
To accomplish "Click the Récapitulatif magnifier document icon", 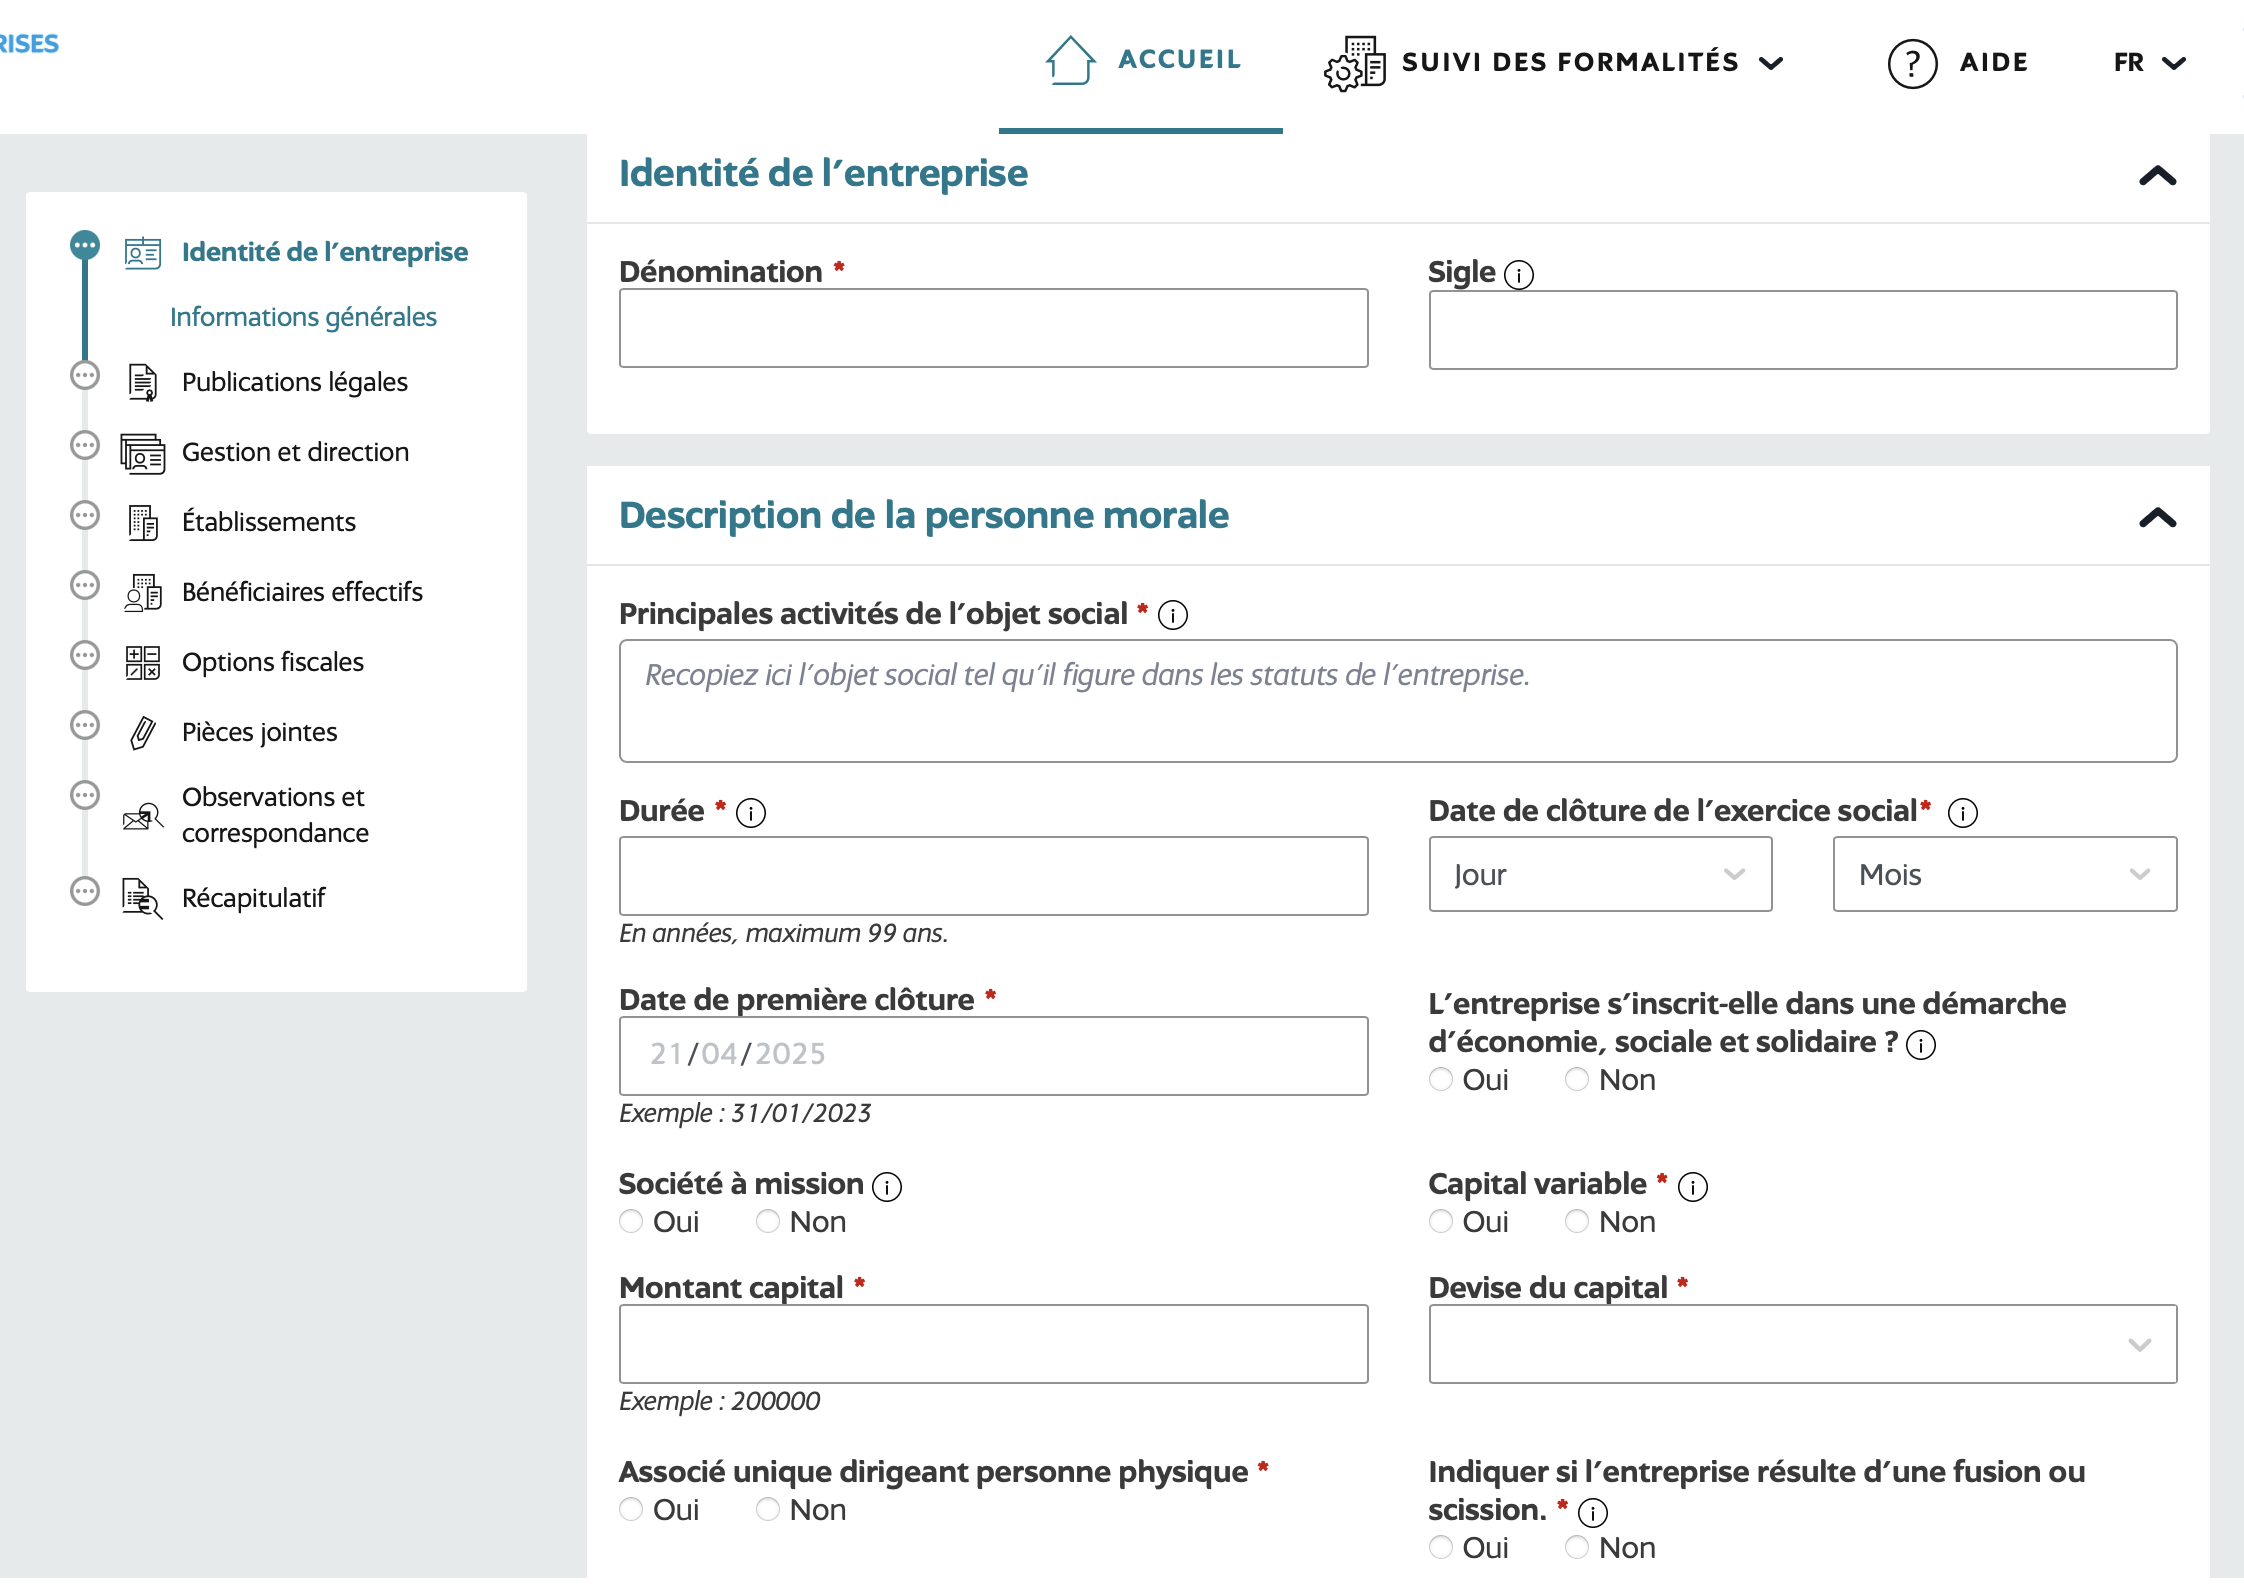I will [142, 898].
